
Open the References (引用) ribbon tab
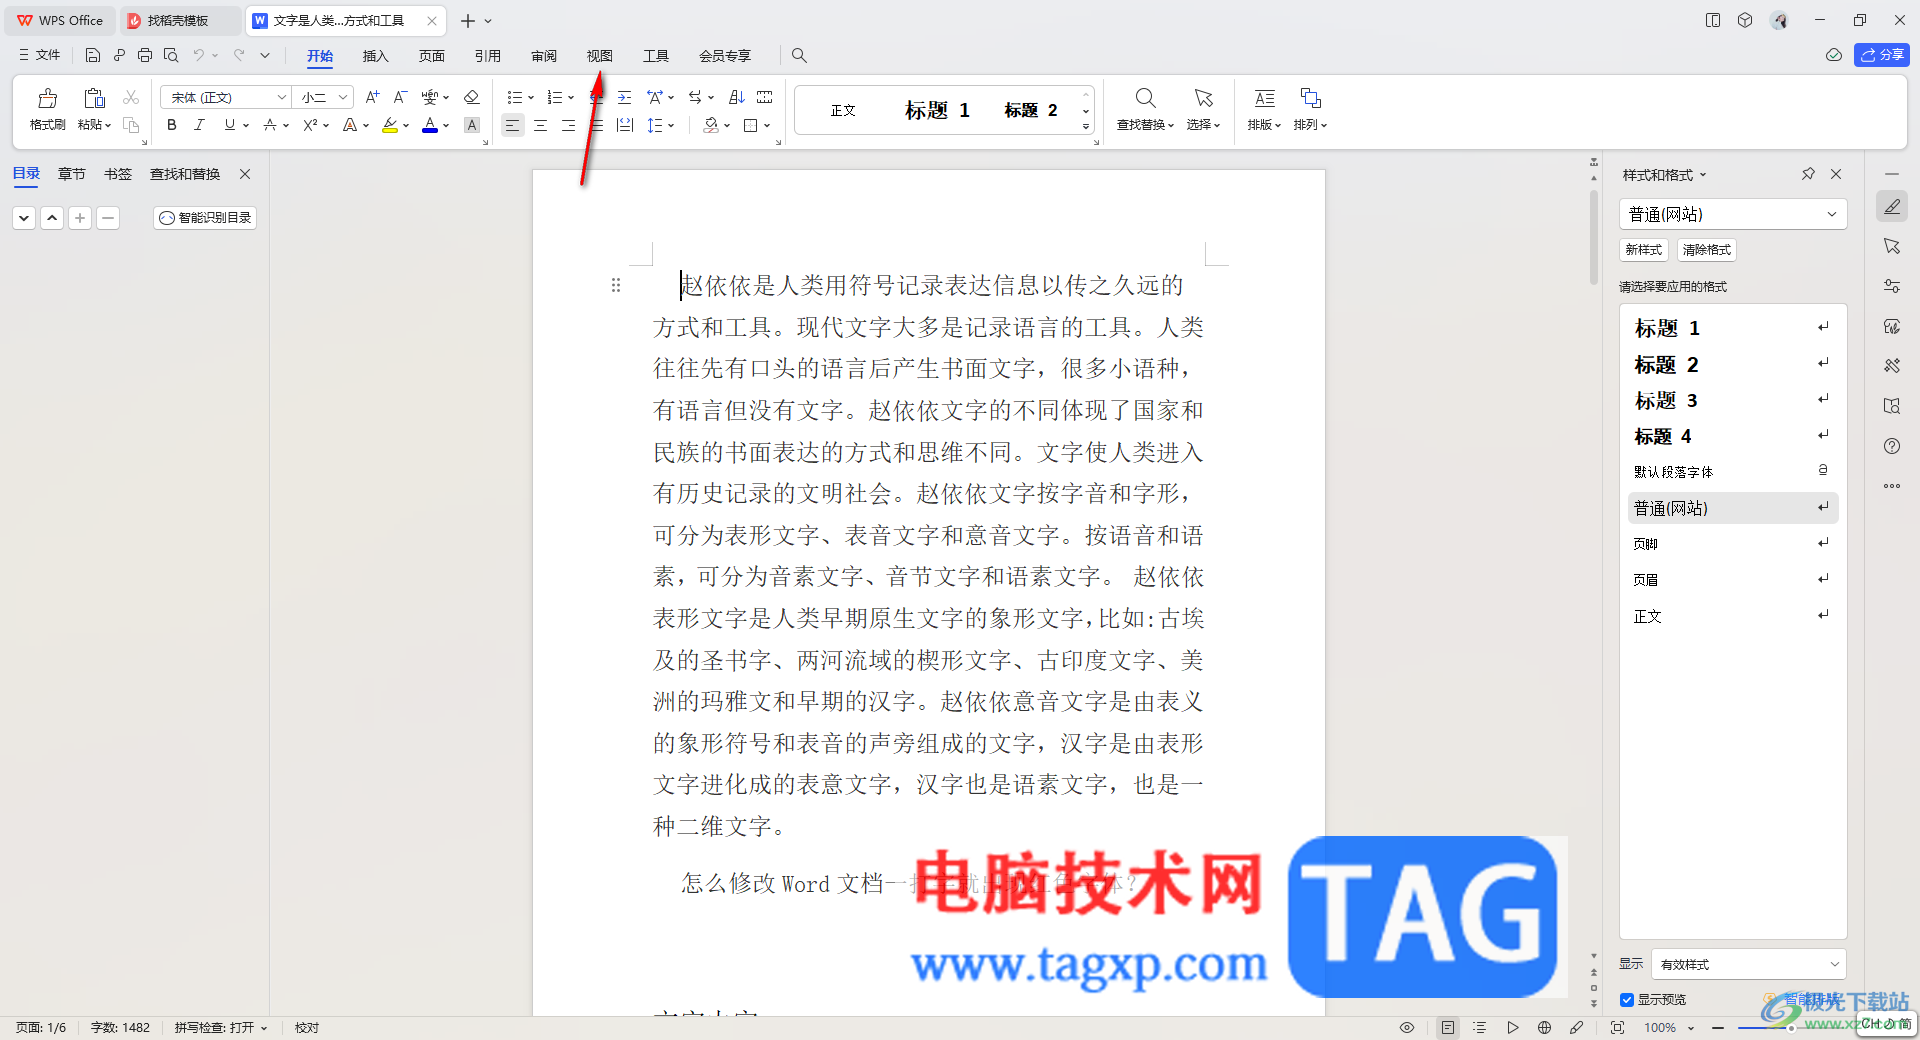pos(488,56)
